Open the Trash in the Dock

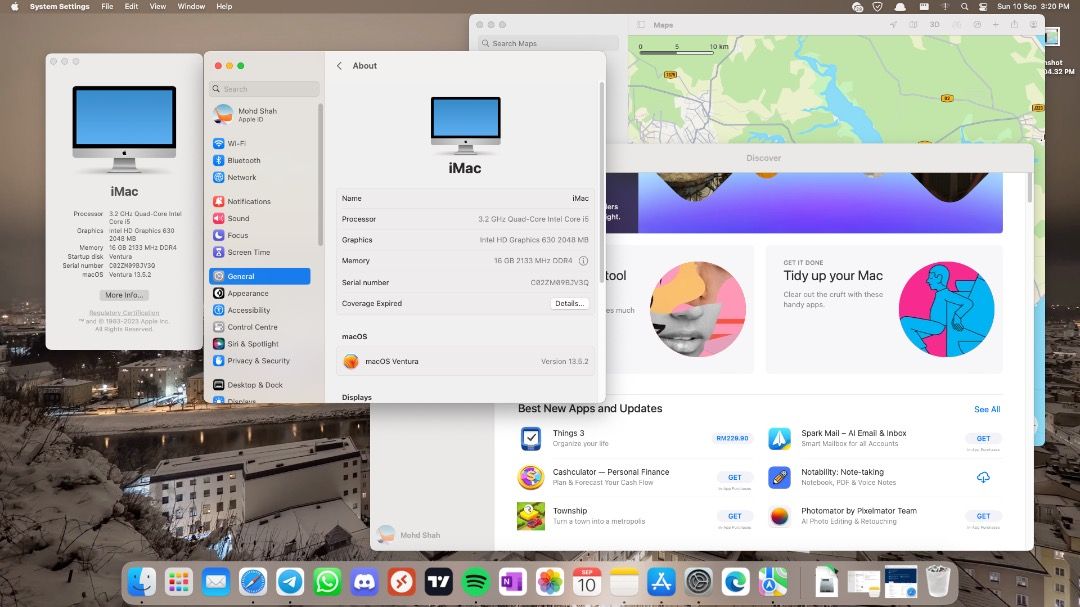click(938, 582)
